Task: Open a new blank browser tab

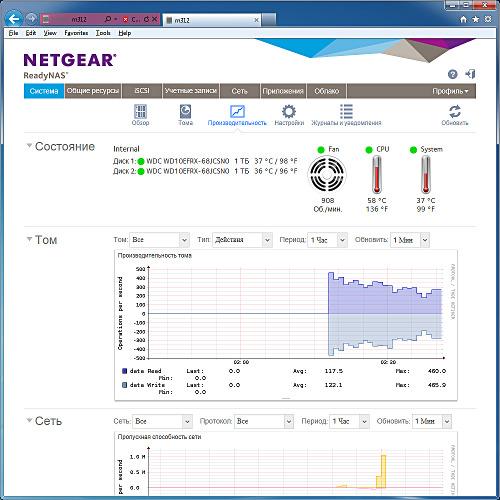Action: point(269,20)
